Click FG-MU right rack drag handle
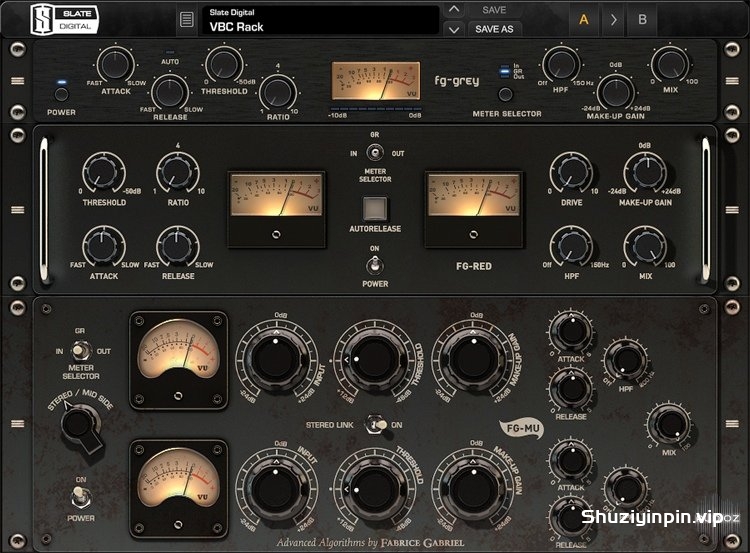 [x=732, y=423]
